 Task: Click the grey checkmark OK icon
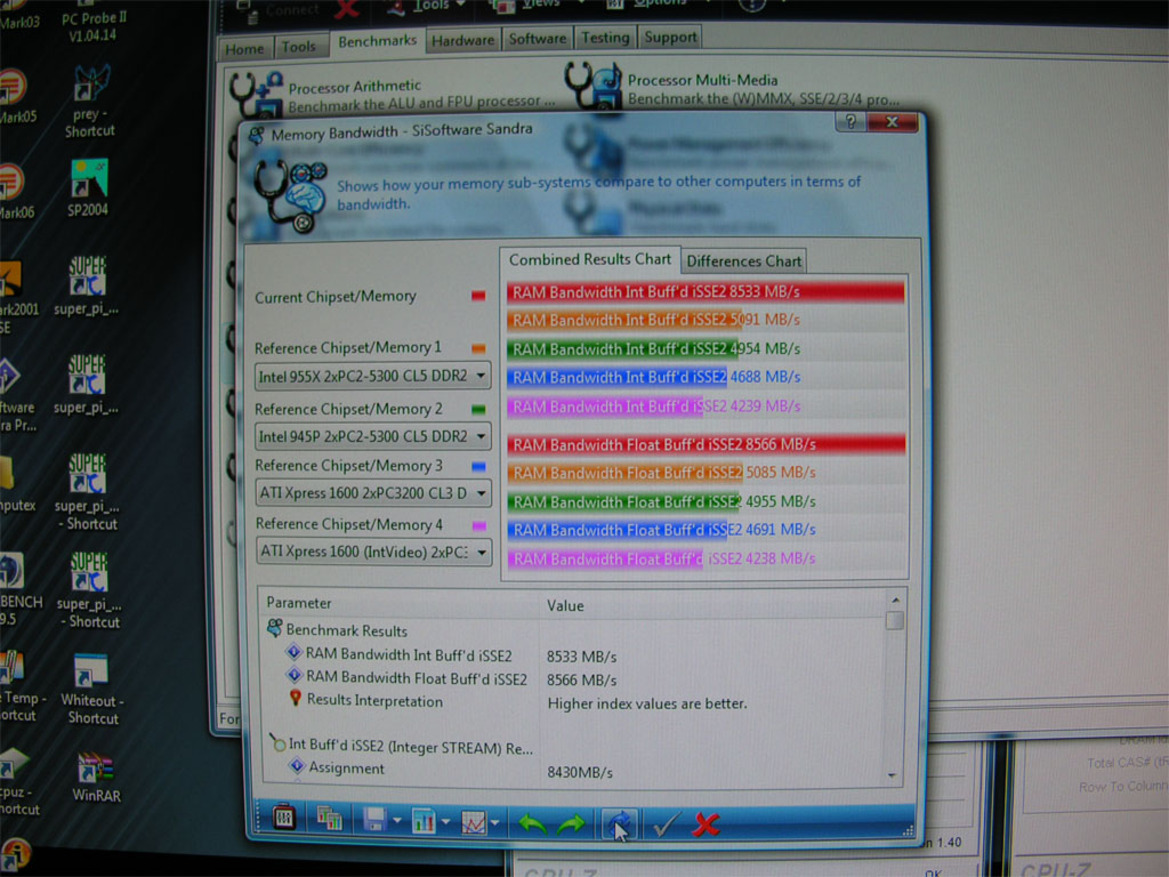(664, 824)
